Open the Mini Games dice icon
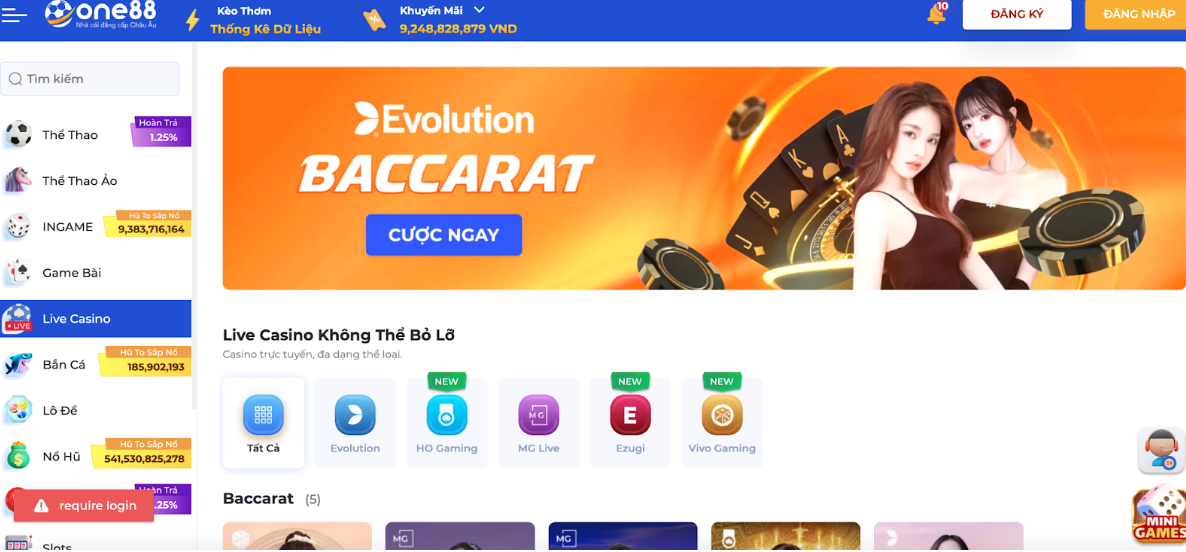 pos(1158,516)
